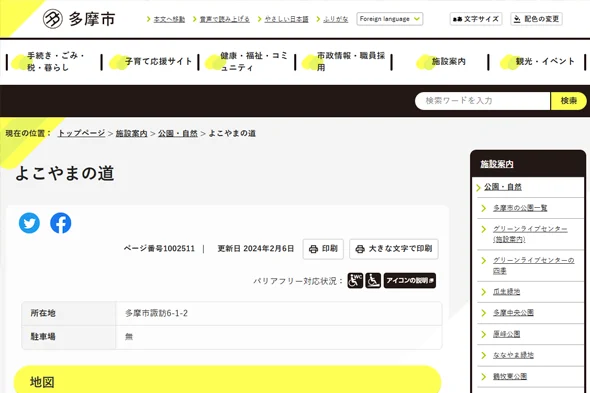Image resolution: width=590 pixels, height=393 pixels.
Task: Open 鶴牧東公園 sidebar link
Action: point(510,376)
